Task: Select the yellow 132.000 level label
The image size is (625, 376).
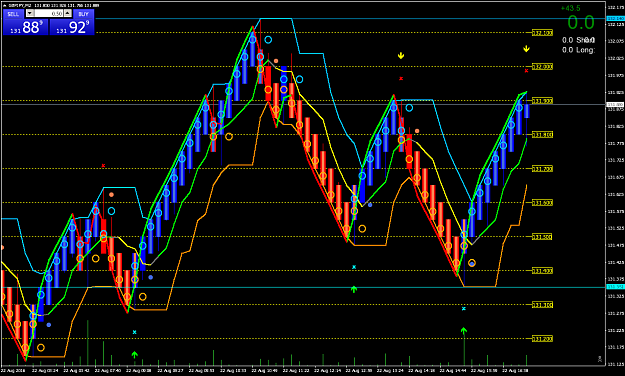Action: [542, 67]
